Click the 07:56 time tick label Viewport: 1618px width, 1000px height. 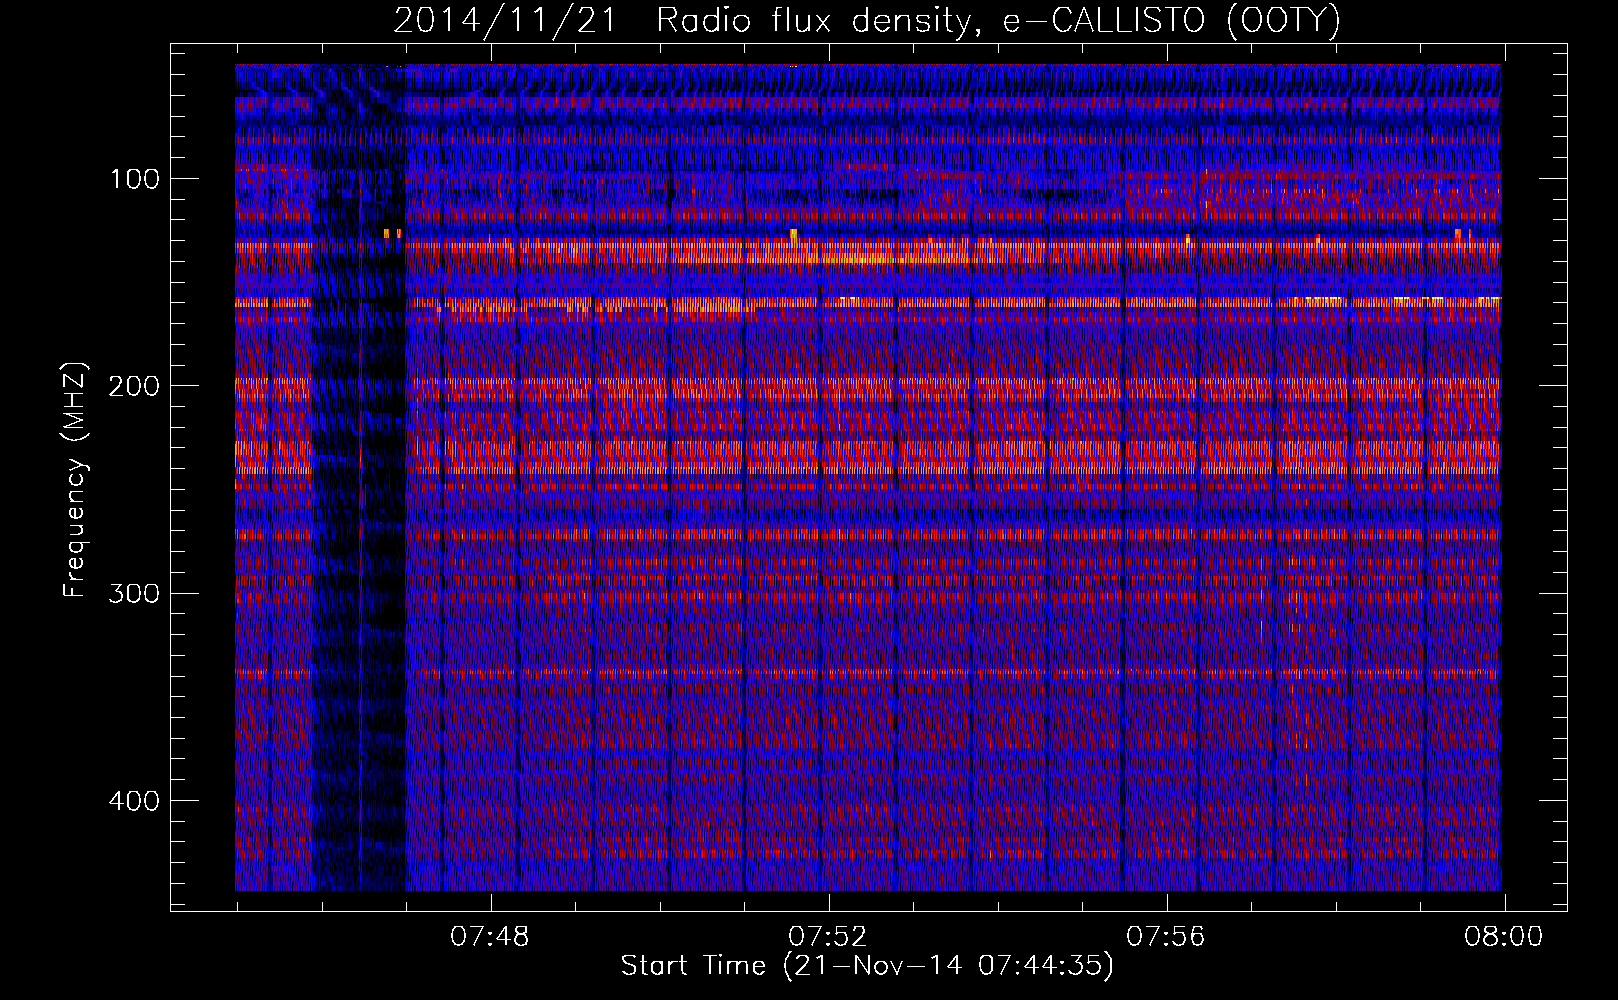[x=1166, y=937]
